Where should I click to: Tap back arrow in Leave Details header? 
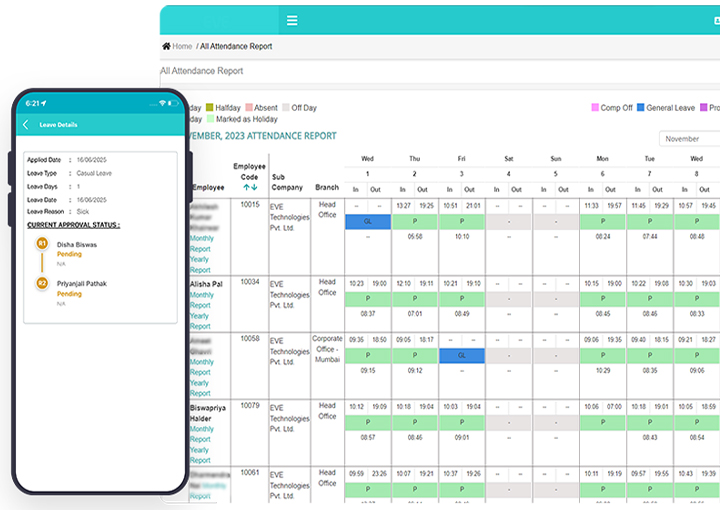26,124
